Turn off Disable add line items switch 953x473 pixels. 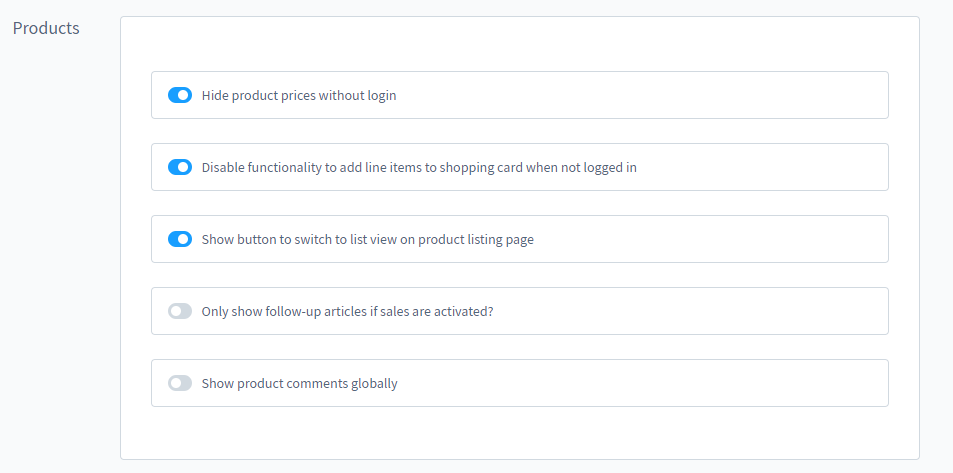(180, 167)
